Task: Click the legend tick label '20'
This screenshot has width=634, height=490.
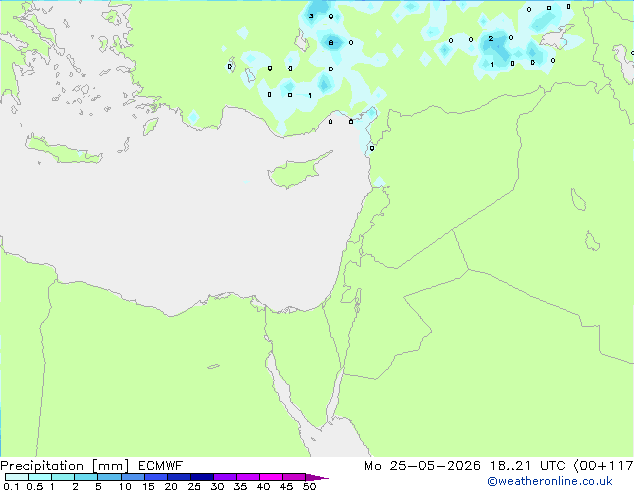Action: click(171, 486)
